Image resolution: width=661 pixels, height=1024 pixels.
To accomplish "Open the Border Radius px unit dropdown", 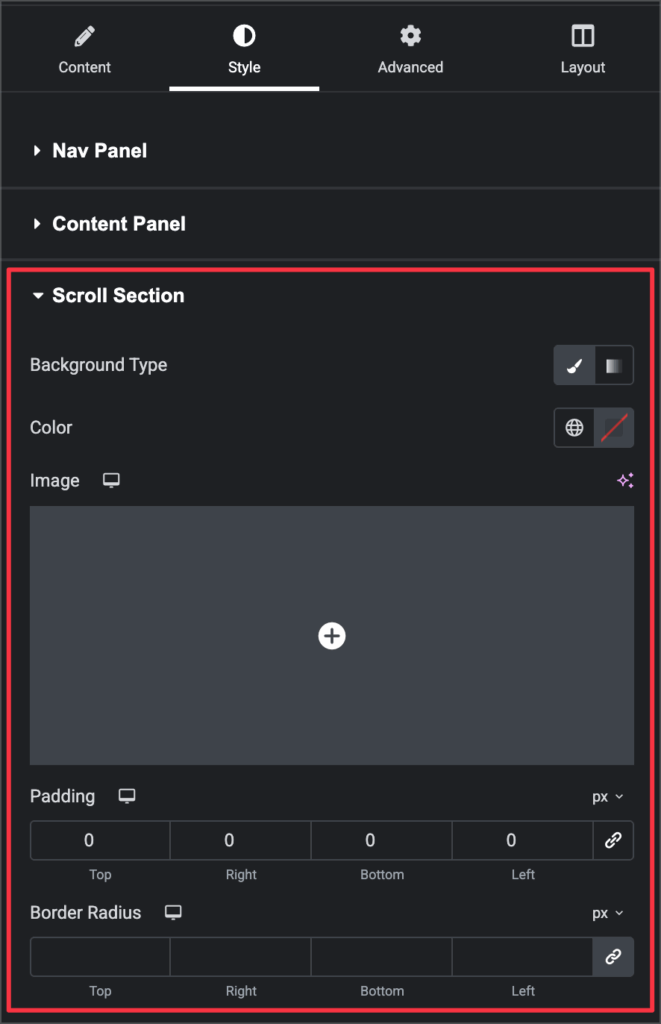I will 607,913.
